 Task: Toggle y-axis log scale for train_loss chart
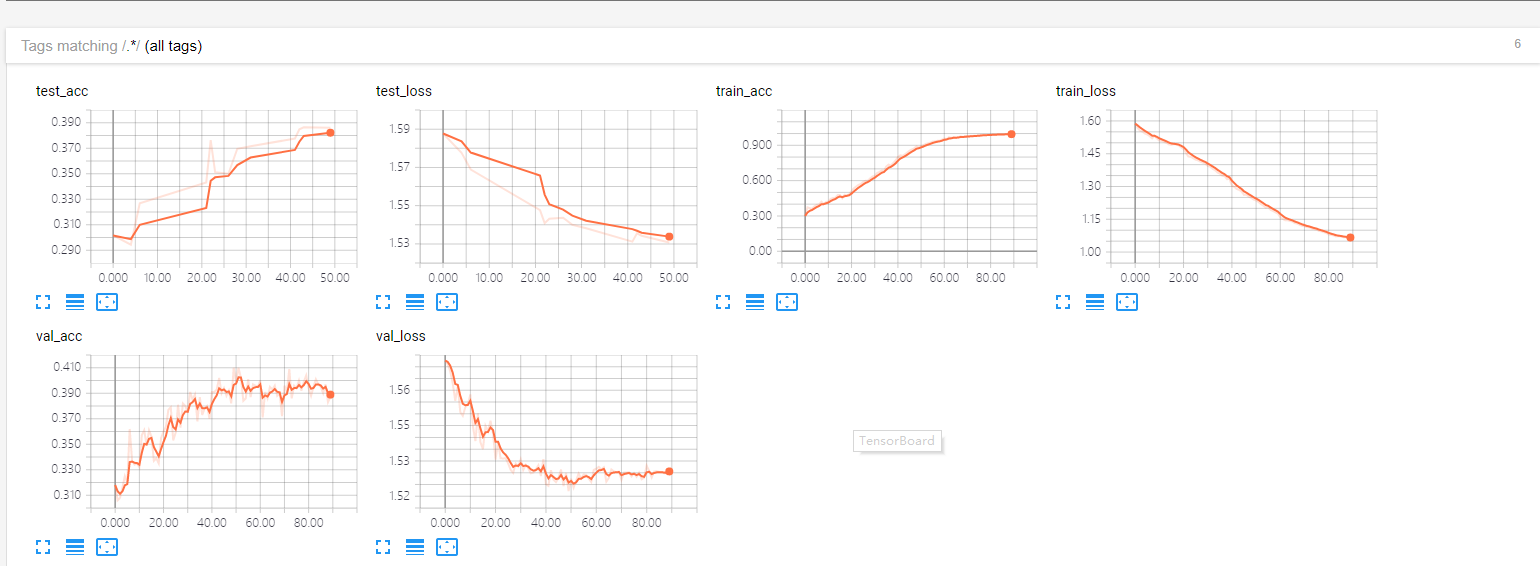pos(1095,301)
